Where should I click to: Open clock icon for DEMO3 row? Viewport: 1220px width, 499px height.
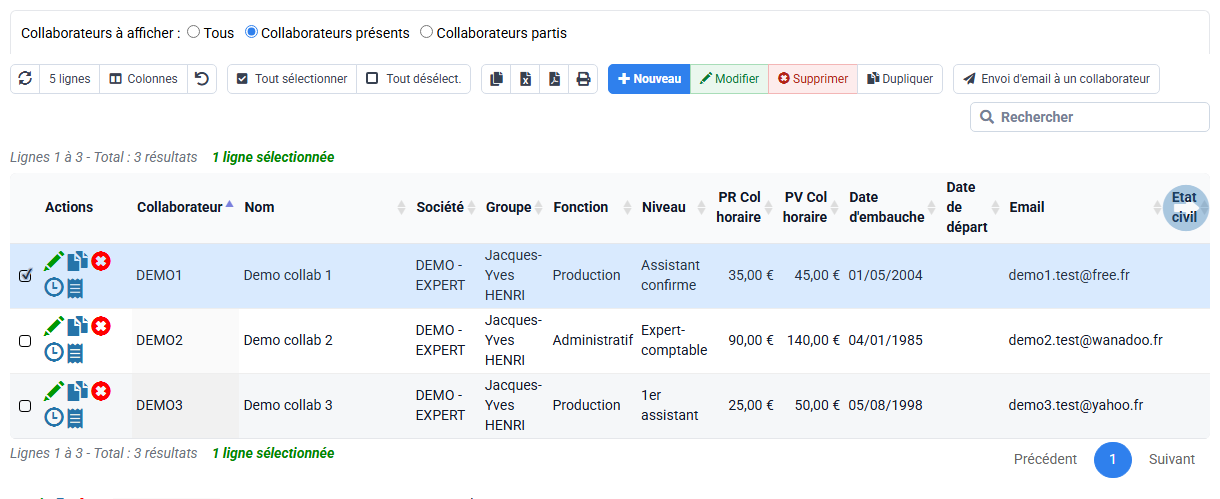click(54, 417)
